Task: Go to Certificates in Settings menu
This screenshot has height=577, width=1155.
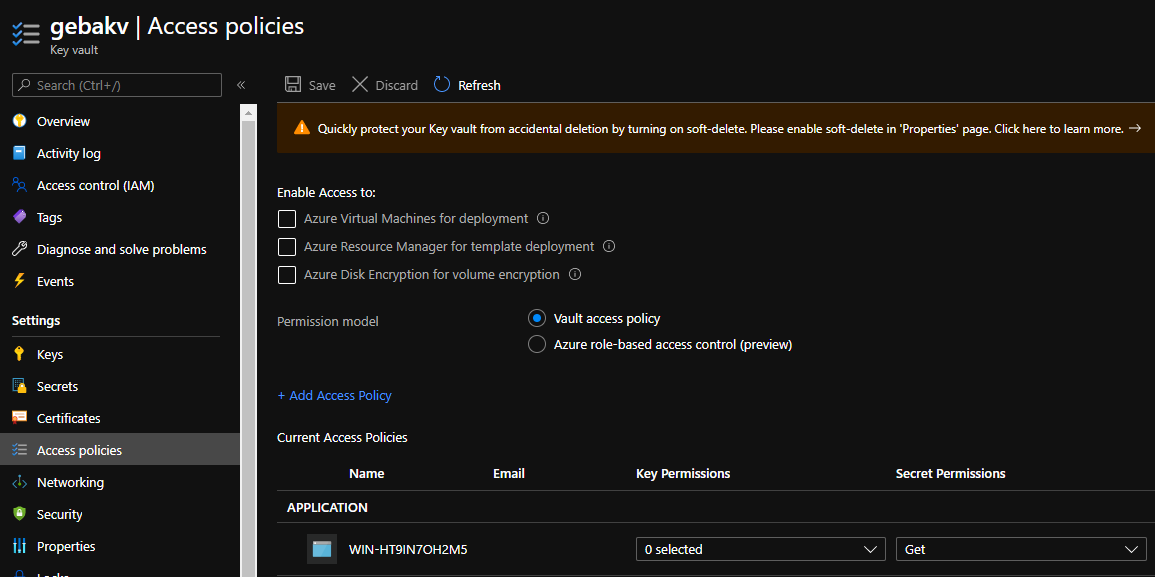Action: (68, 418)
